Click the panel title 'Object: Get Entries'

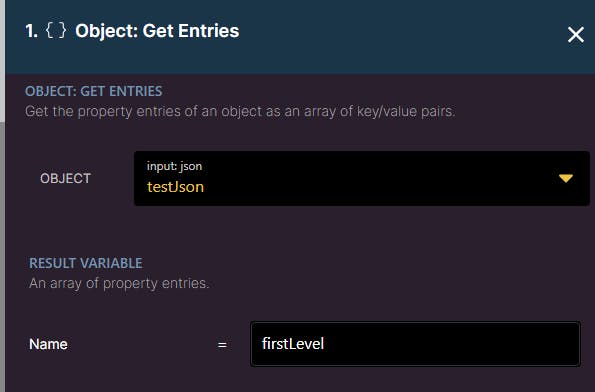click(x=157, y=31)
